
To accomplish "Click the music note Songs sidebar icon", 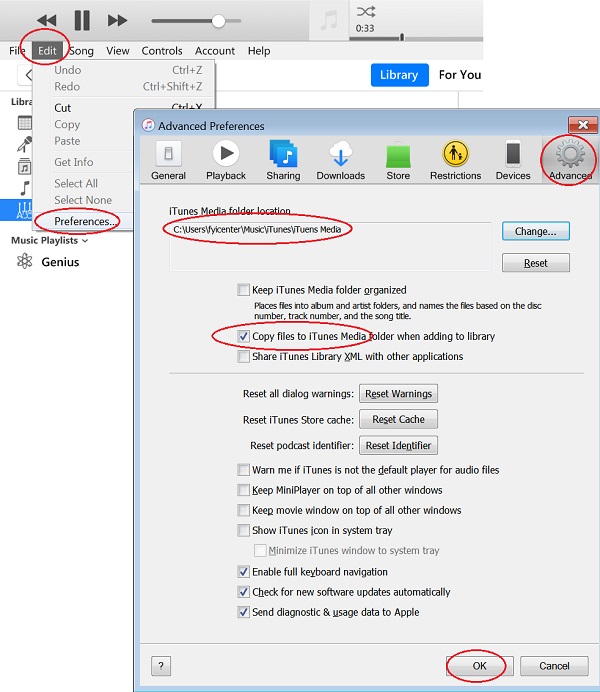I will (25, 188).
